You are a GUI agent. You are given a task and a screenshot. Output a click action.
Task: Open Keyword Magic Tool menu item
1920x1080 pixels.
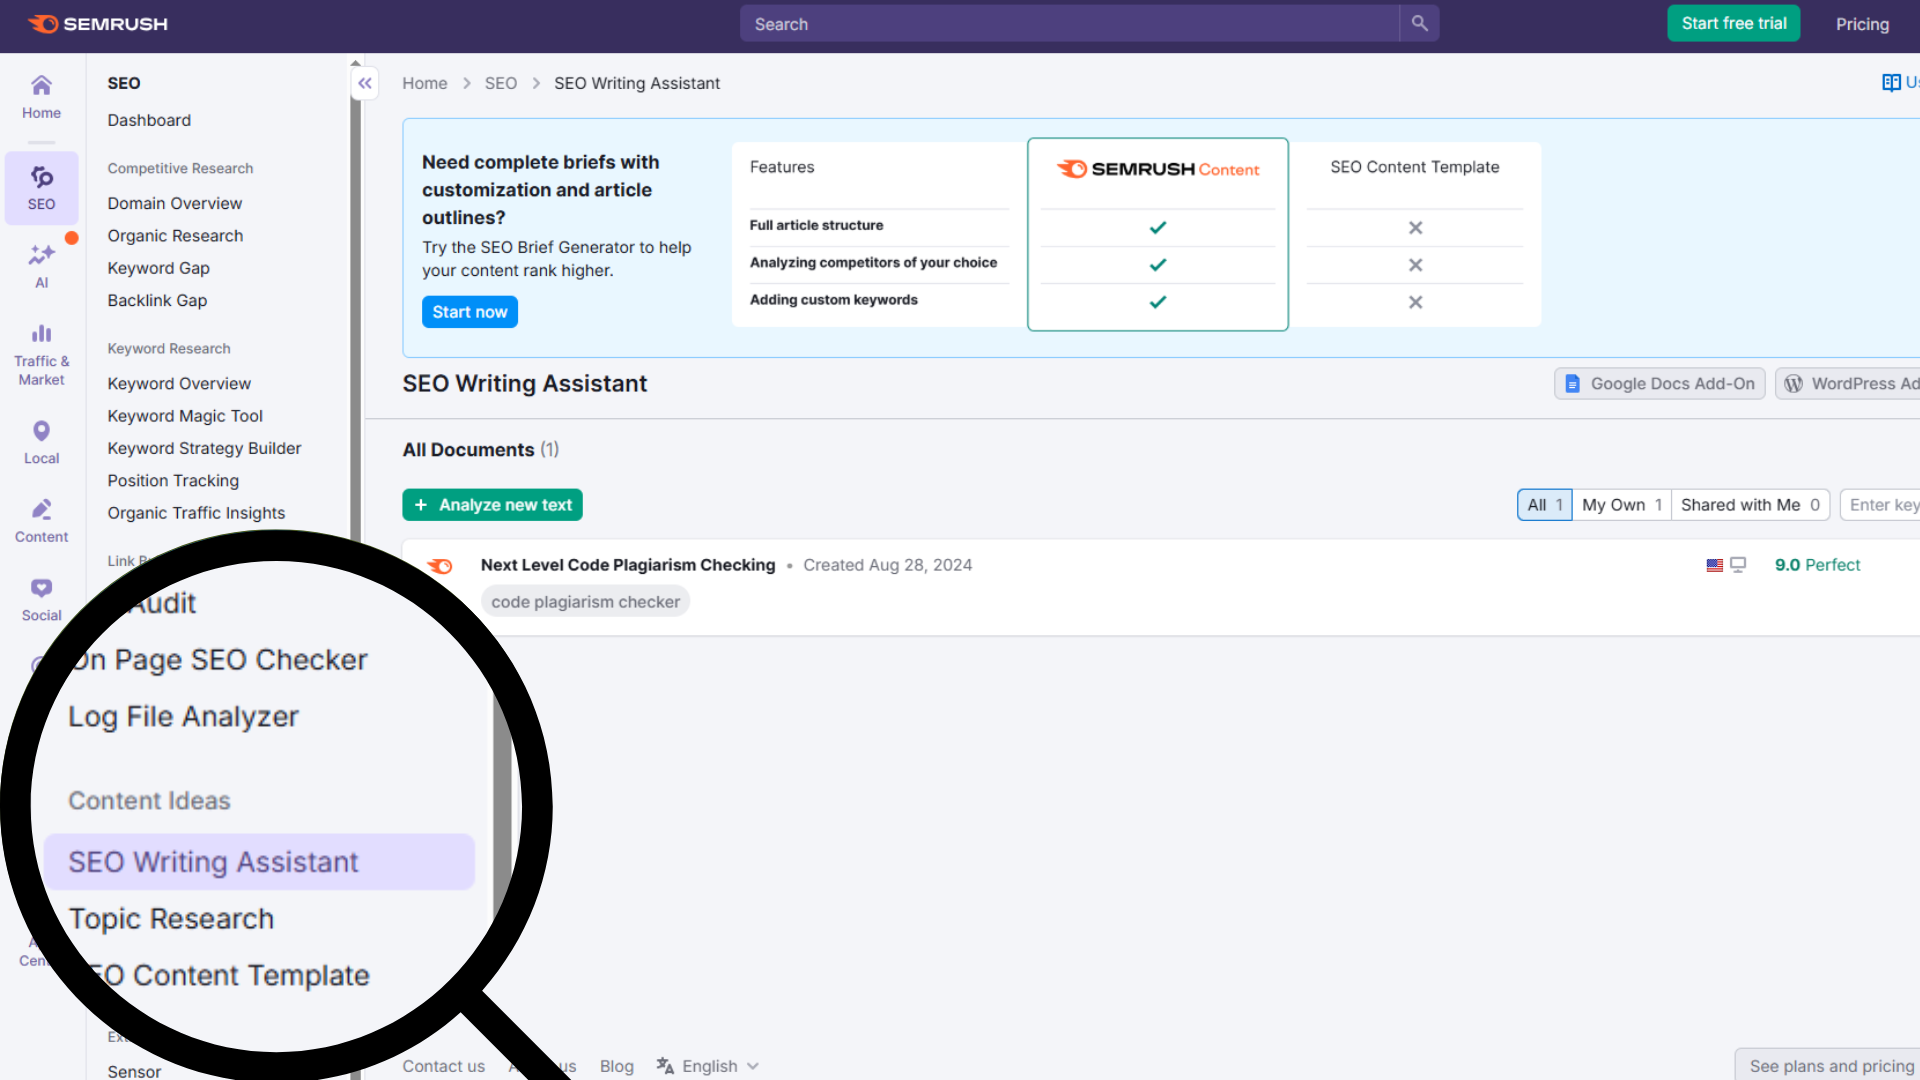[185, 416]
